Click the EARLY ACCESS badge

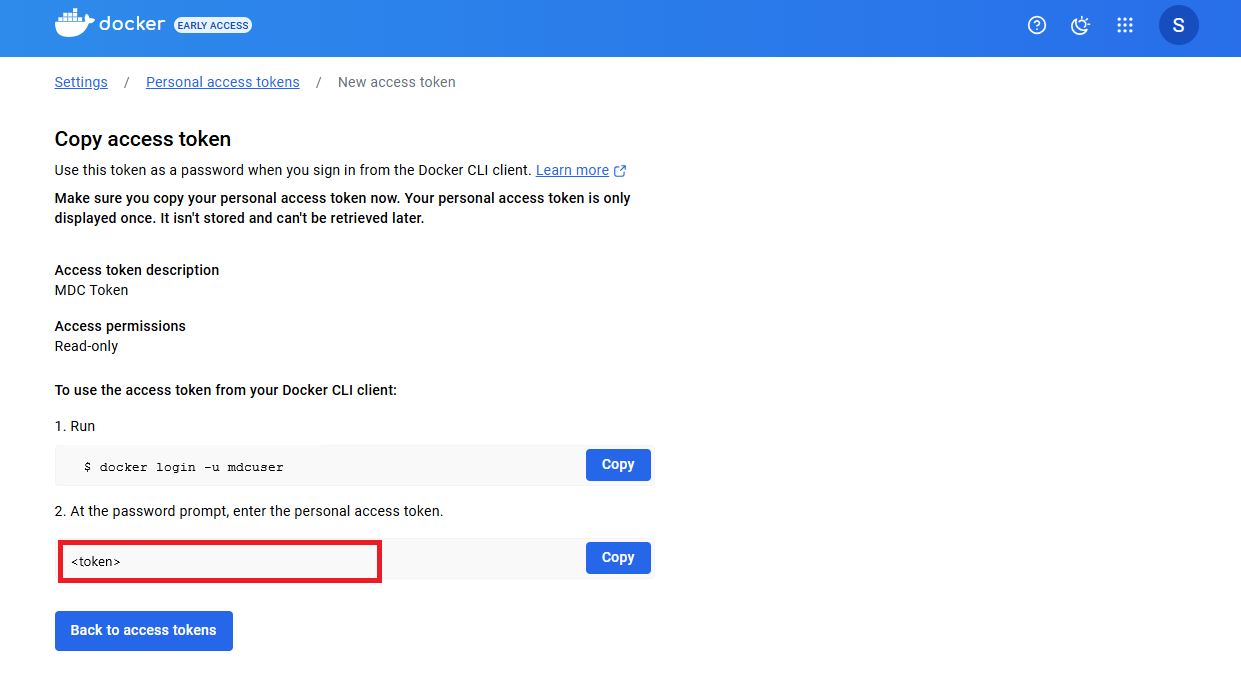click(213, 25)
